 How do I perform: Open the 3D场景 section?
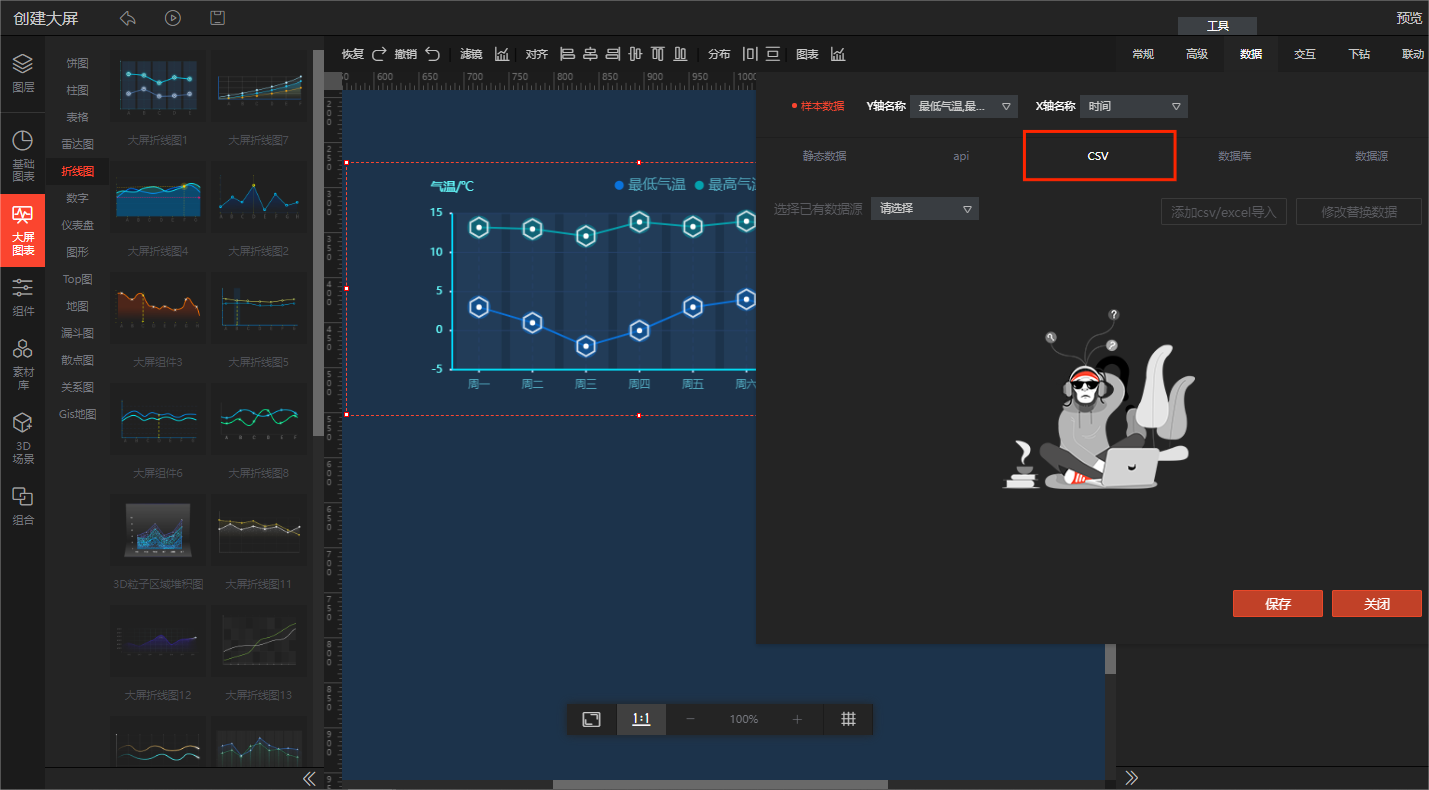pos(22,439)
